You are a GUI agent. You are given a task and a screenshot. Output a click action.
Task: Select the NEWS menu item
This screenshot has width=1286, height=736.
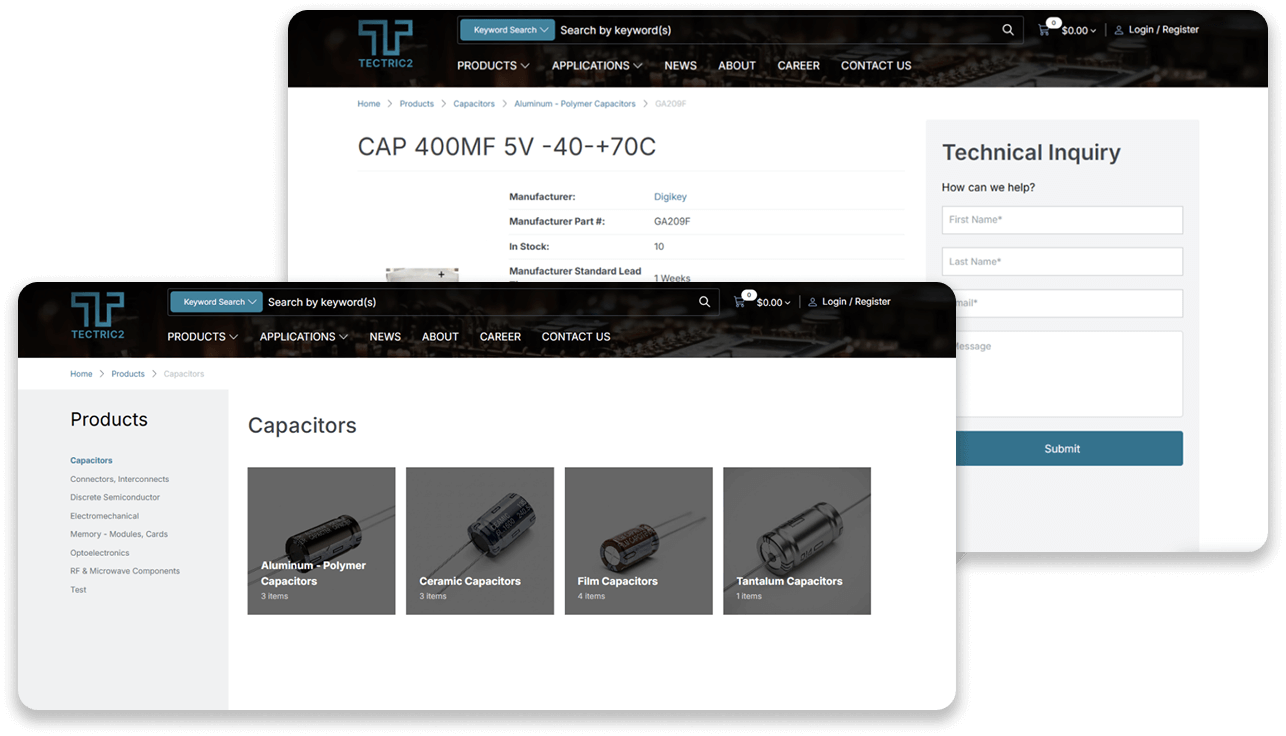385,337
